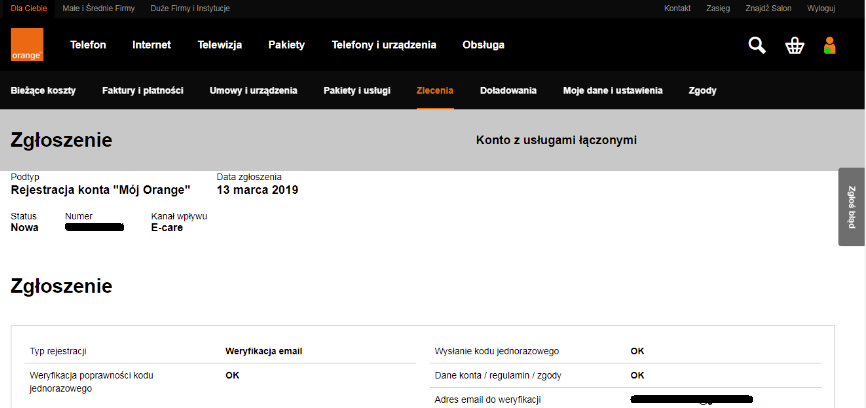Viewport: 866px width, 408px height.
Task: Click OK next to Weryfikacja poprawności kodu
Action: [232, 375]
